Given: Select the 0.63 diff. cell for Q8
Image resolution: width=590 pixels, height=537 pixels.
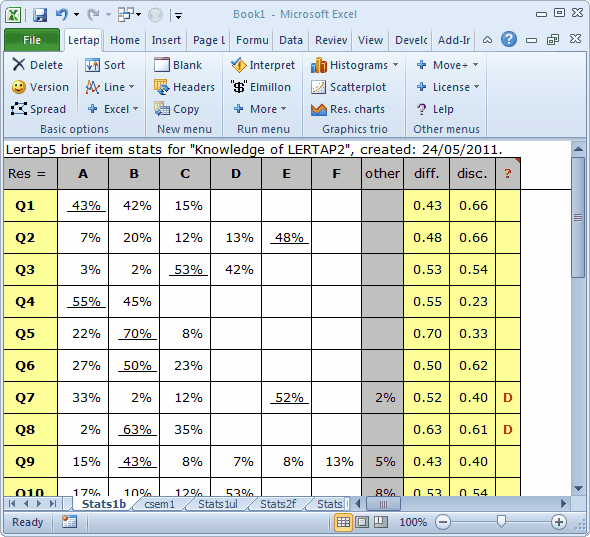Looking at the screenshot, I should click(x=427, y=429).
